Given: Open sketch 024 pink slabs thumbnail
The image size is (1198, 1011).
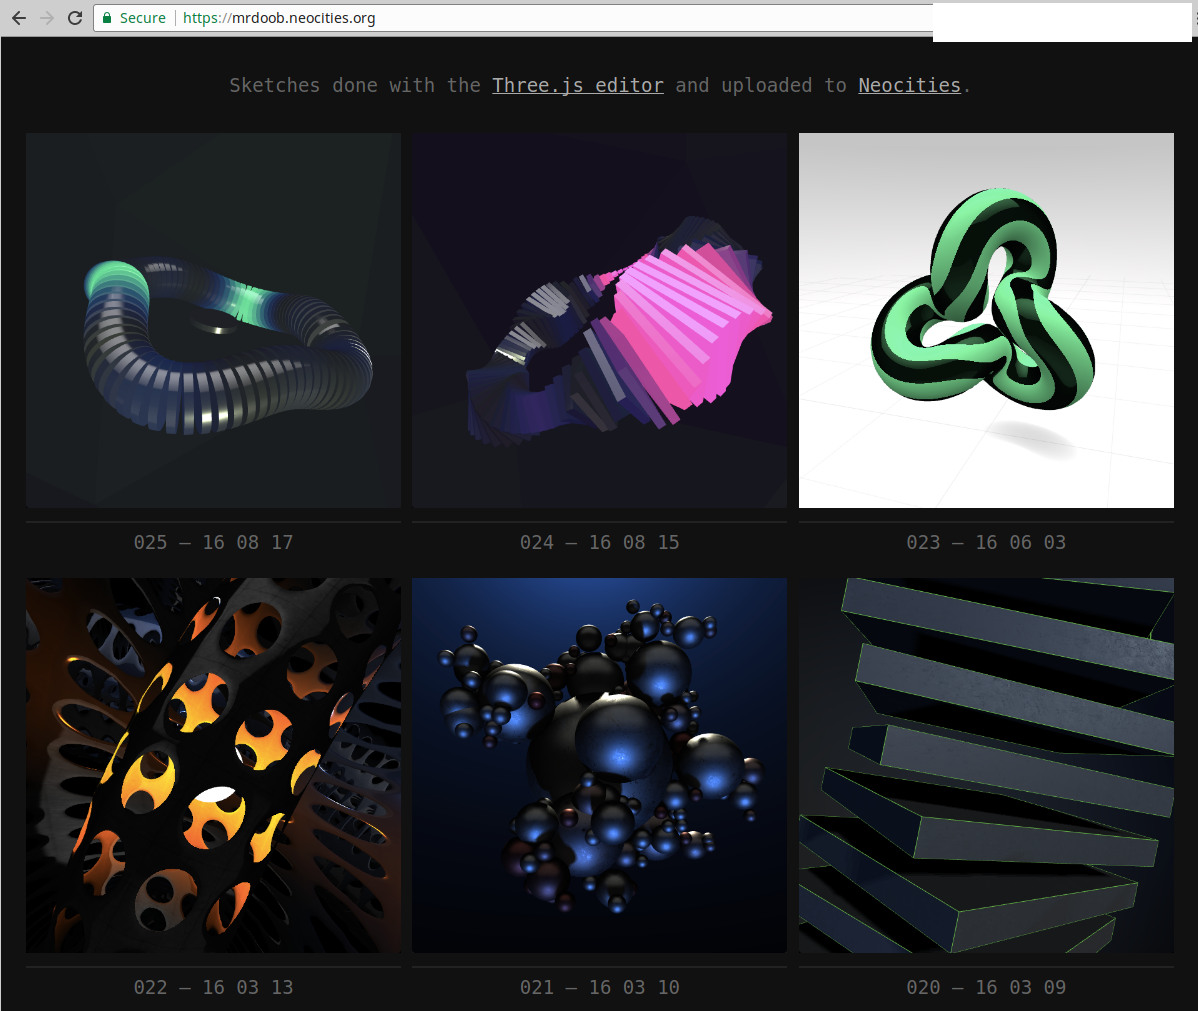Looking at the screenshot, I should (599, 320).
